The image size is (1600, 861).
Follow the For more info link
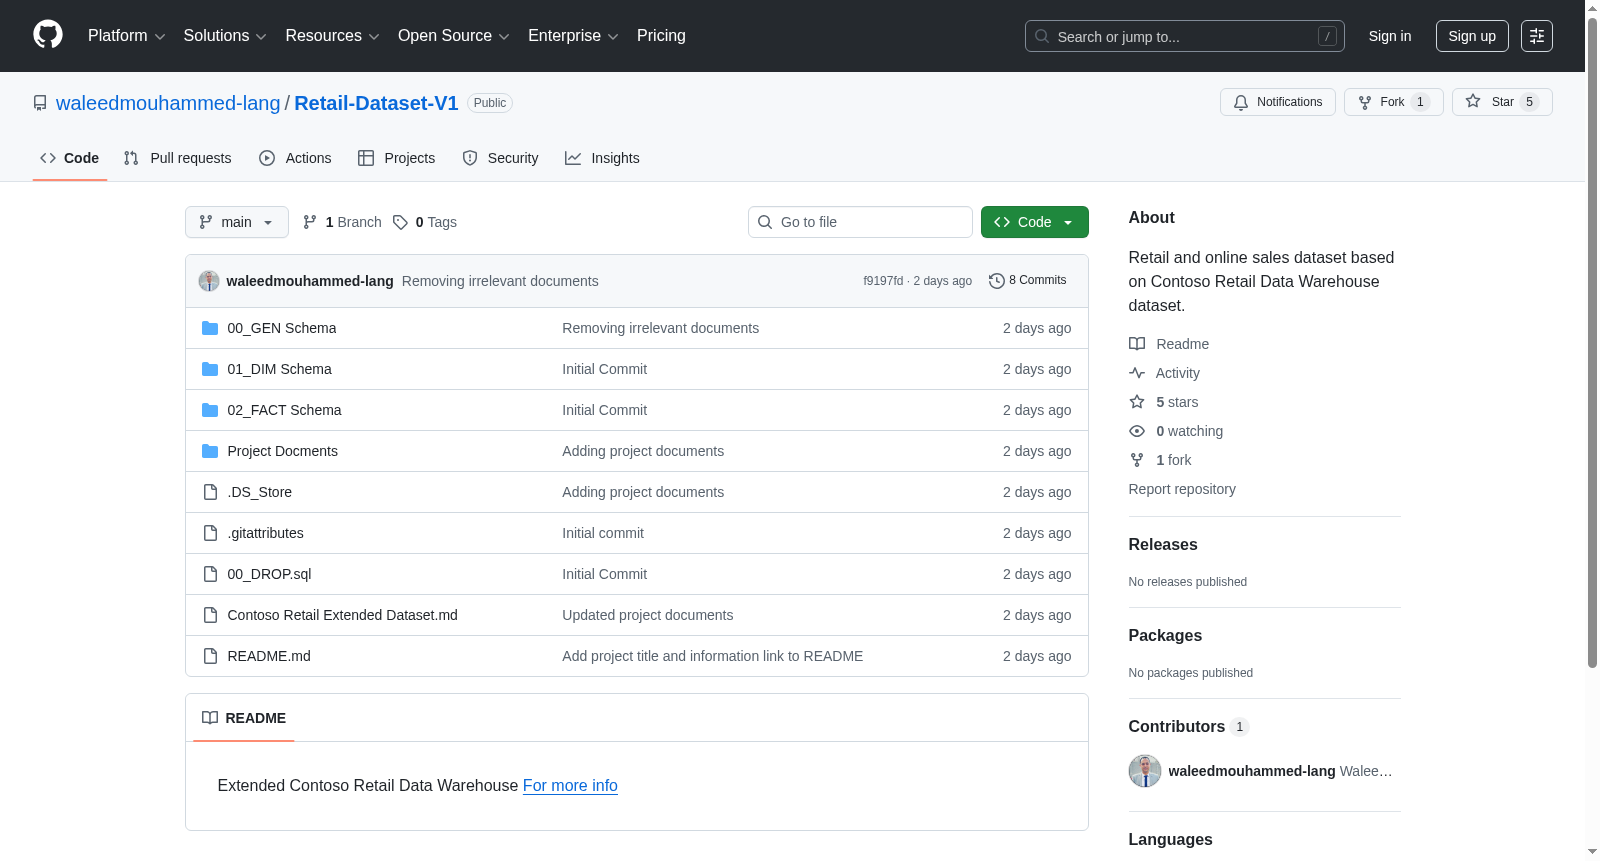[570, 786]
